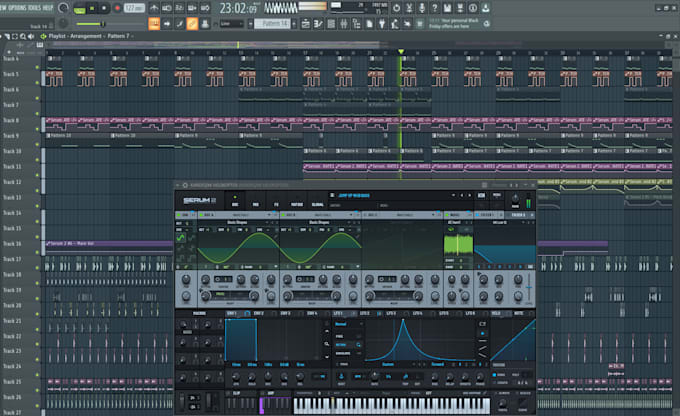Click the playlist speaker playback icon
The width and height of the screenshot is (680, 416).
31,36
